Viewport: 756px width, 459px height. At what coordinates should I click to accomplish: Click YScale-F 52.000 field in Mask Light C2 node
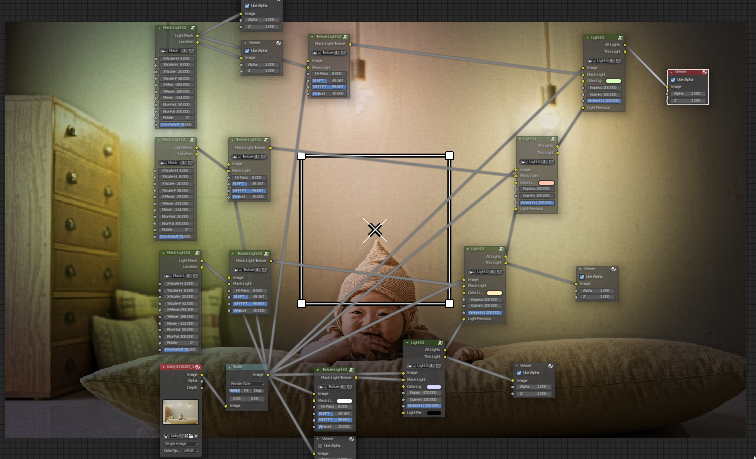(x=181, y=304)
